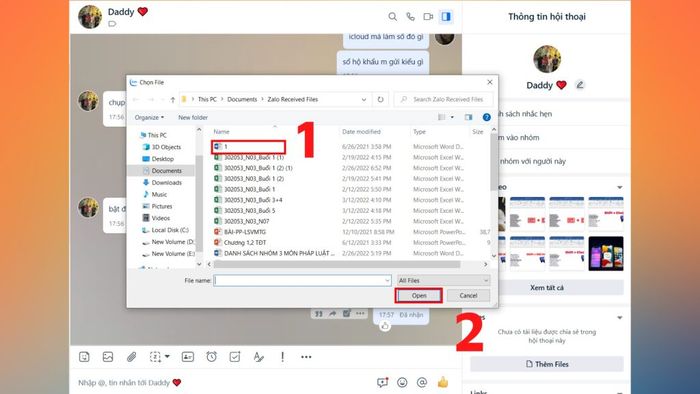
Task: Search messages with the magnifier icon
Action: click(x=392, y=17)
